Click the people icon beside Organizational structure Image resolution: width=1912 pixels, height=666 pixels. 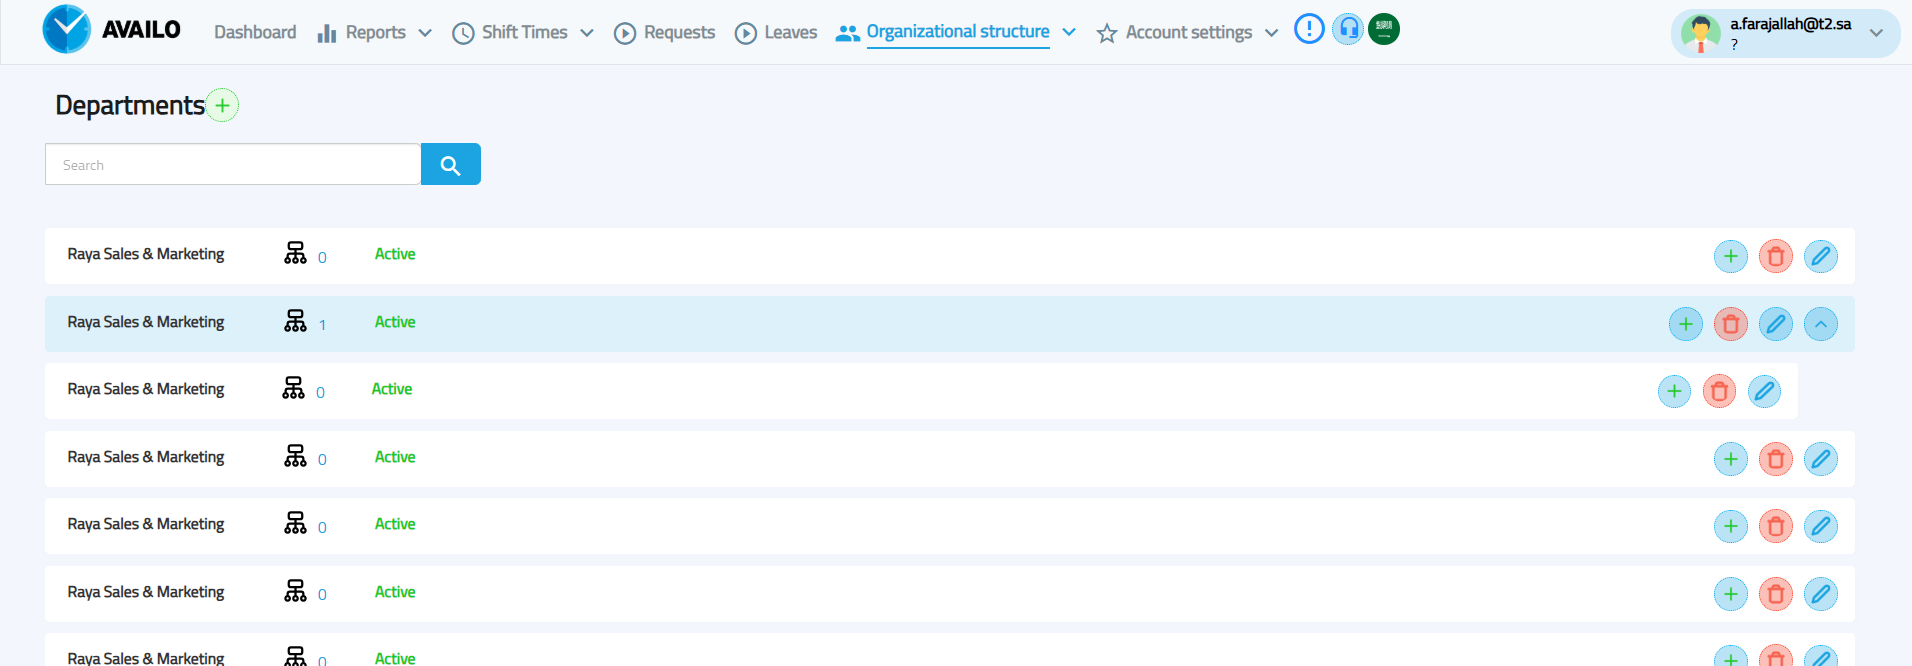[848, 33]
